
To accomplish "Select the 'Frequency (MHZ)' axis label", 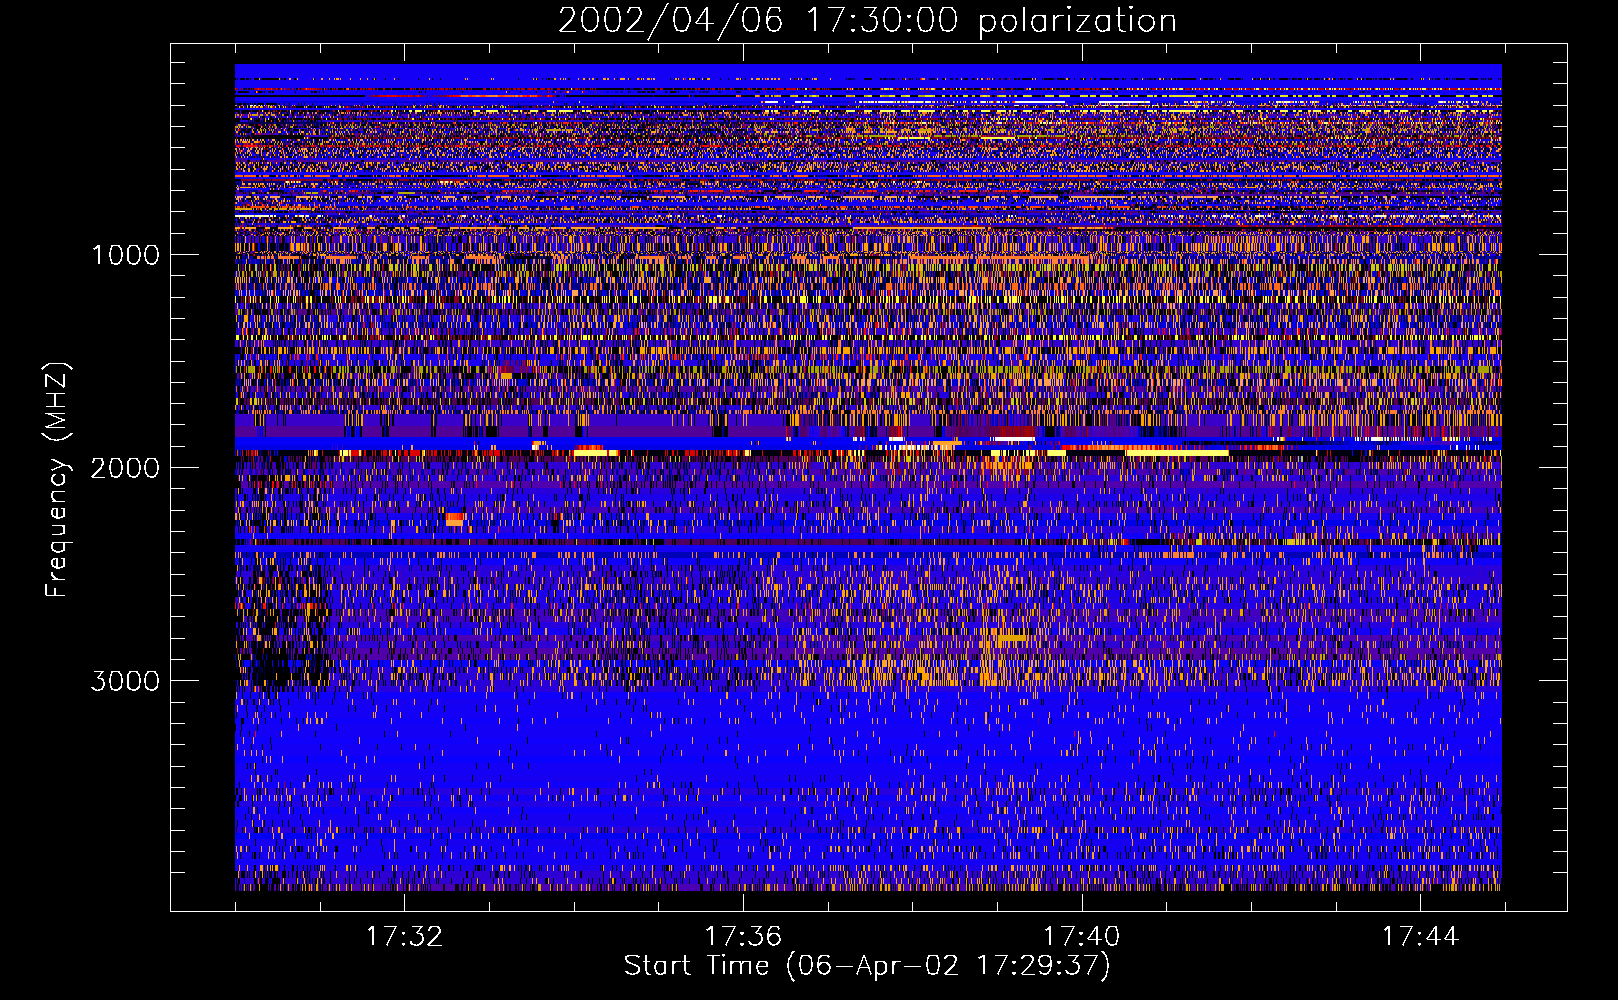I will 57,480.
